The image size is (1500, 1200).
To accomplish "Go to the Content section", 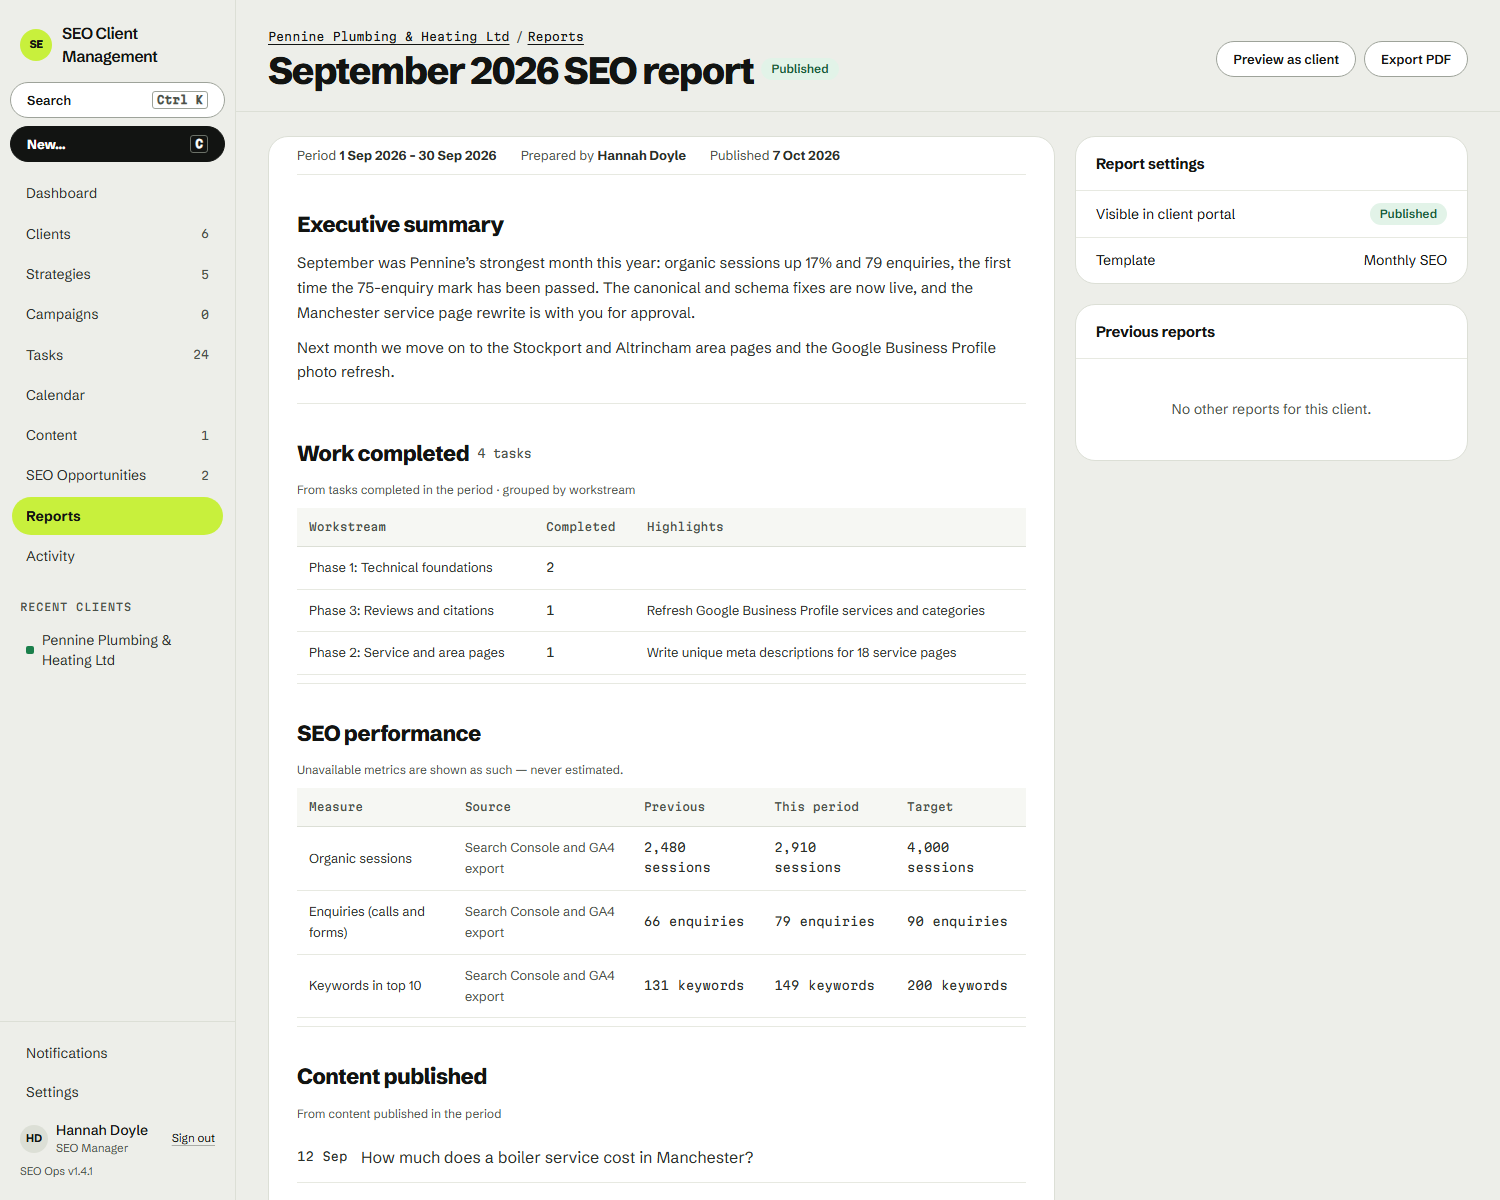I will (117, 435).
